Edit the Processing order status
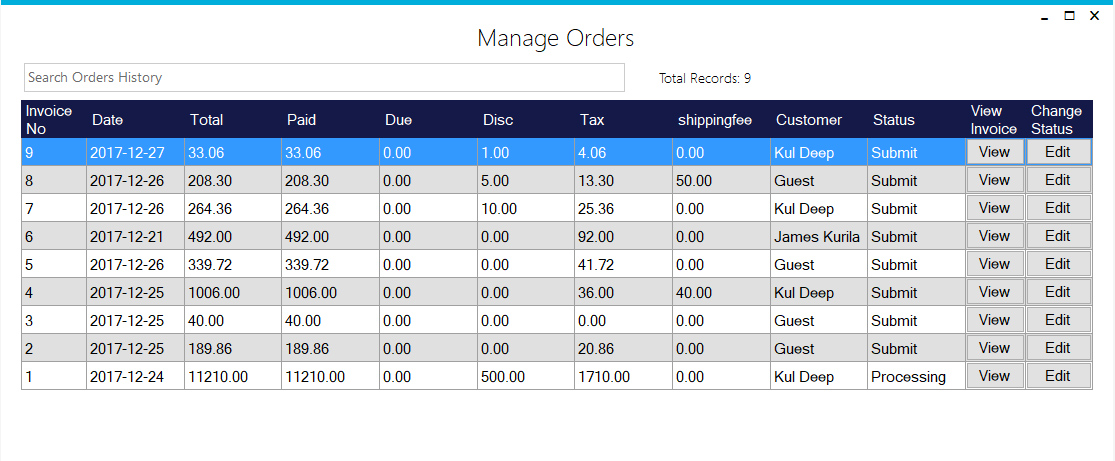The height and width of the screenshot is (461, 1115). (x=1057, y=376)
